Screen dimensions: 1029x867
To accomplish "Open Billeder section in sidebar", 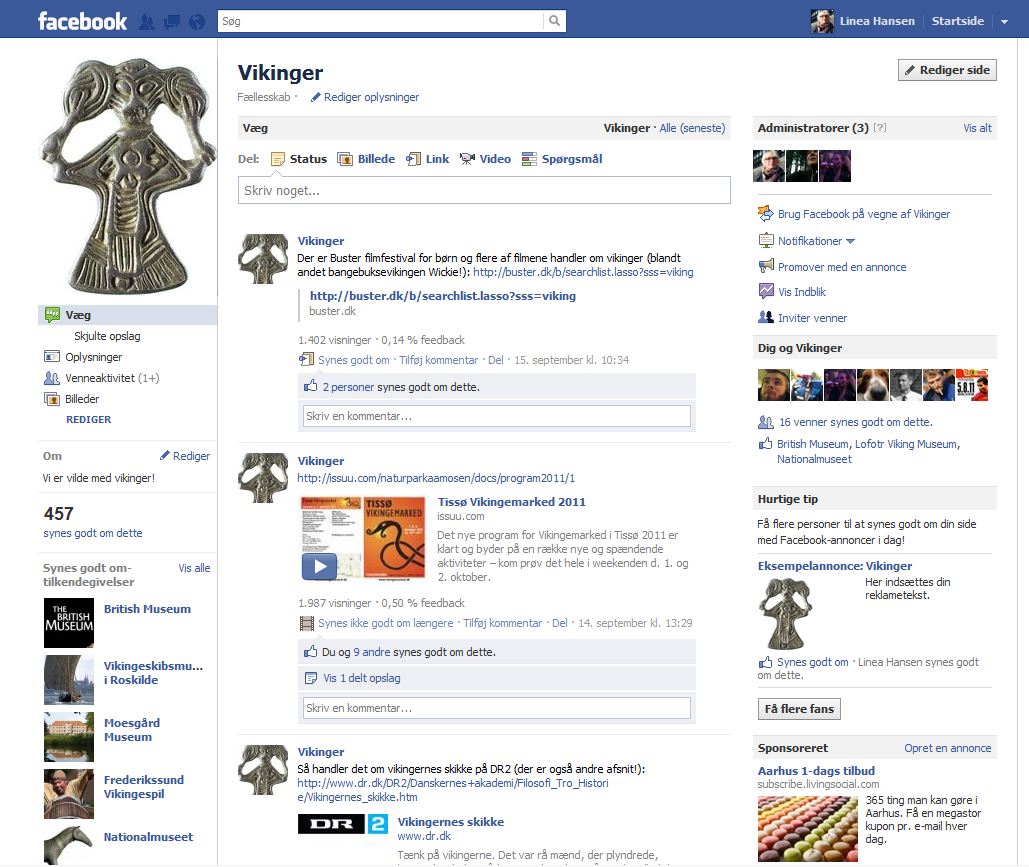I will 81,399.
